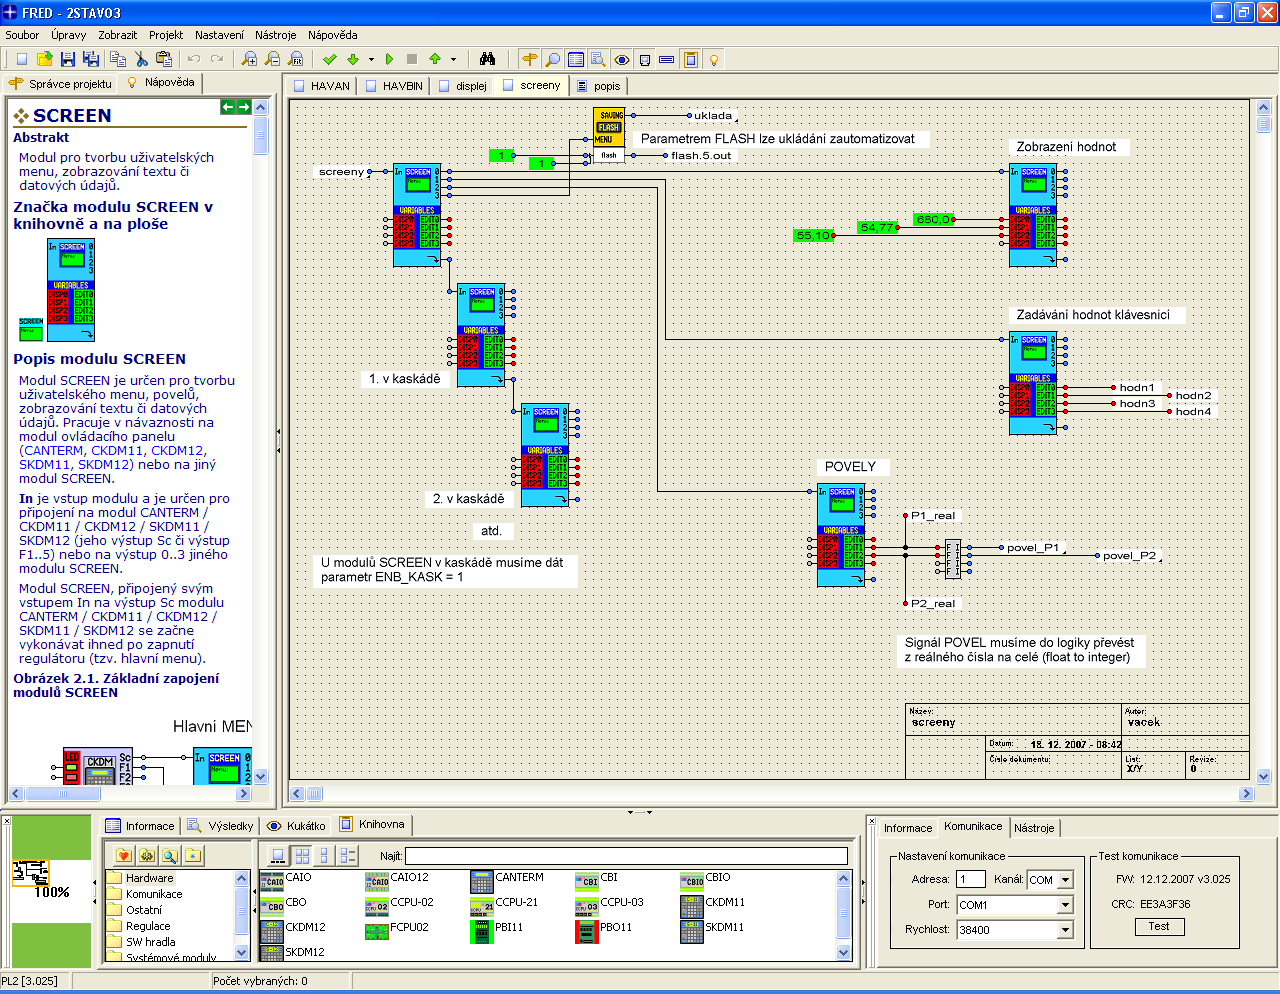Click the favorites heart icon in library

point(123,855)
